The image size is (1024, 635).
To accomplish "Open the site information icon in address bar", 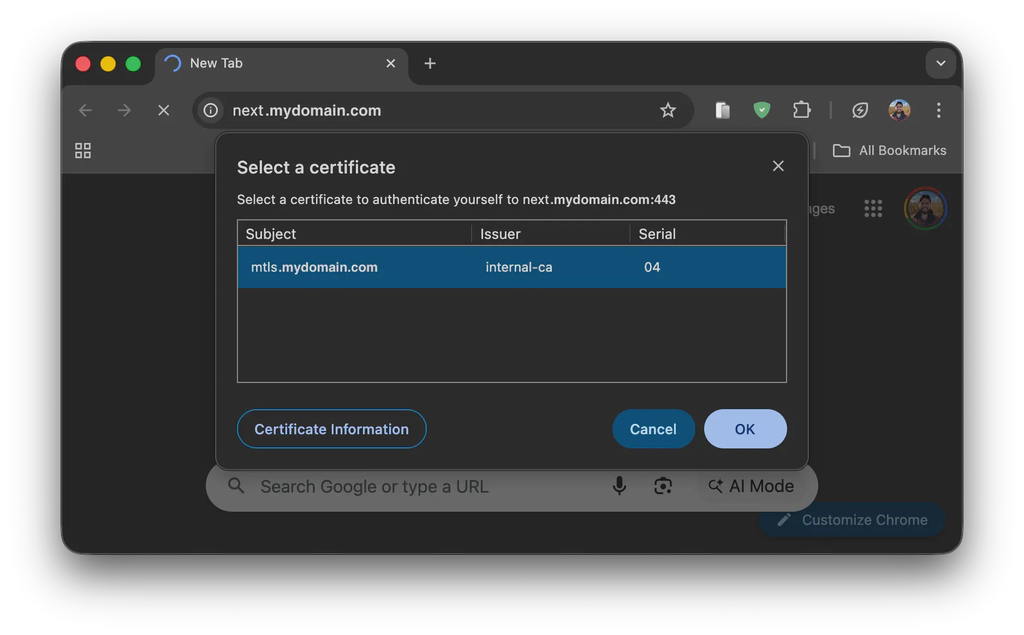I will (210, 110).
